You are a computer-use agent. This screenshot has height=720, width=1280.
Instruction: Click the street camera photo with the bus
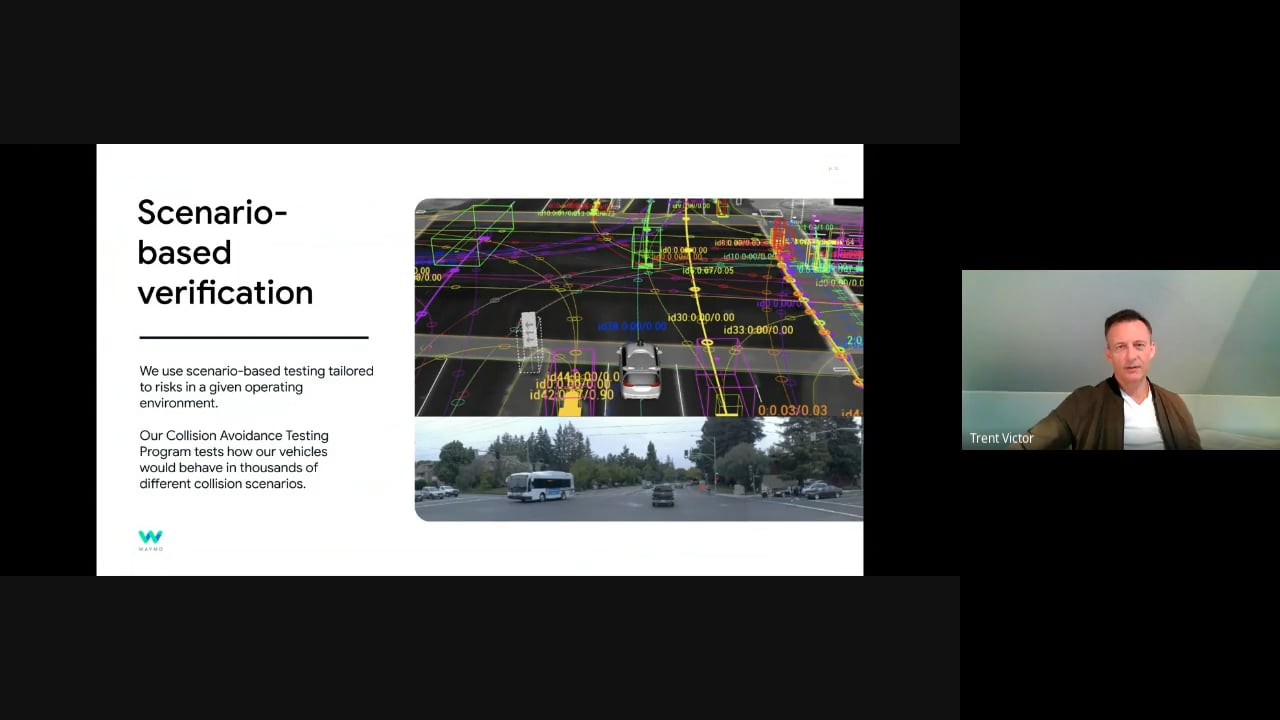(x=639, y=469)
